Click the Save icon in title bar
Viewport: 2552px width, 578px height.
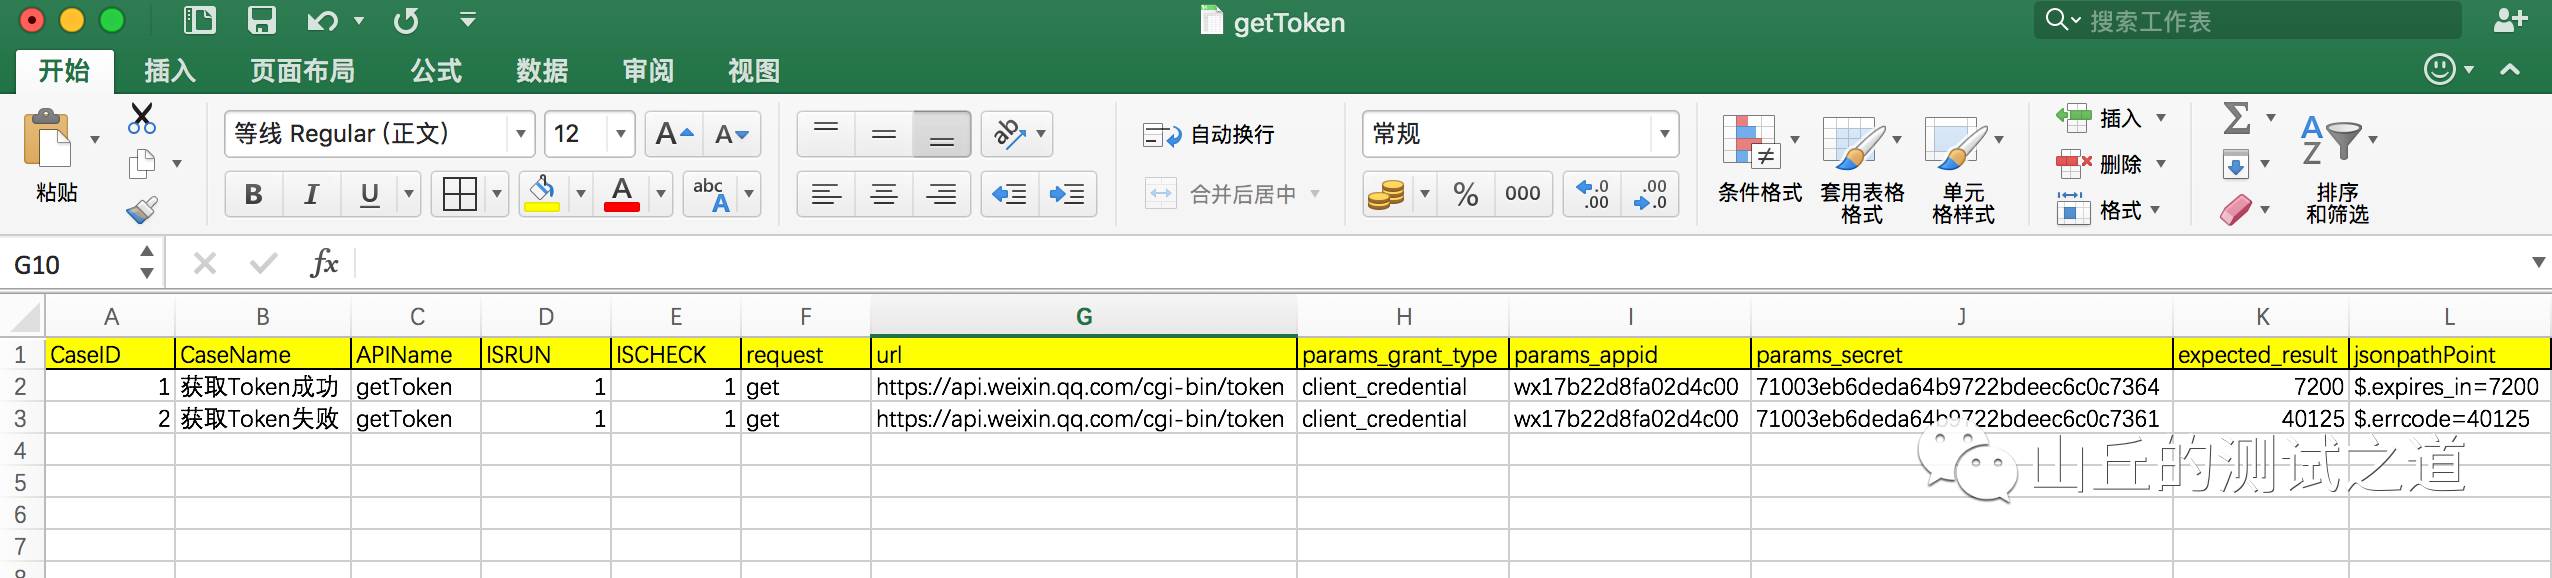261,21
